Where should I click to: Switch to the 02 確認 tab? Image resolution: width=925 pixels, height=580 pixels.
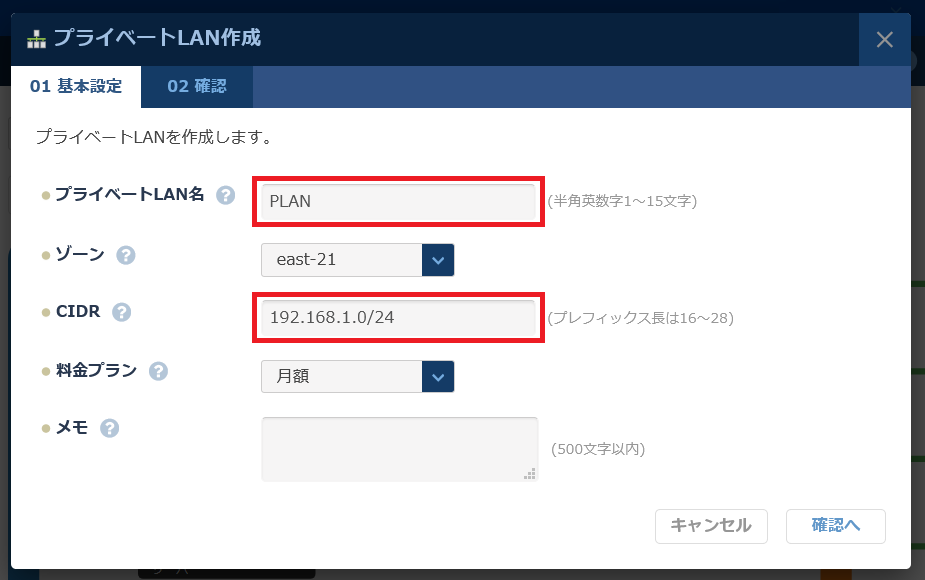(197, 87)
